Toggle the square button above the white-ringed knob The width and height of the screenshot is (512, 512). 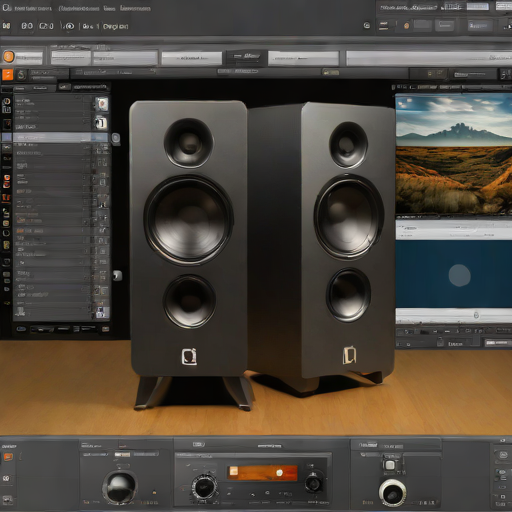pyautogui.click(x=390, y=465)
